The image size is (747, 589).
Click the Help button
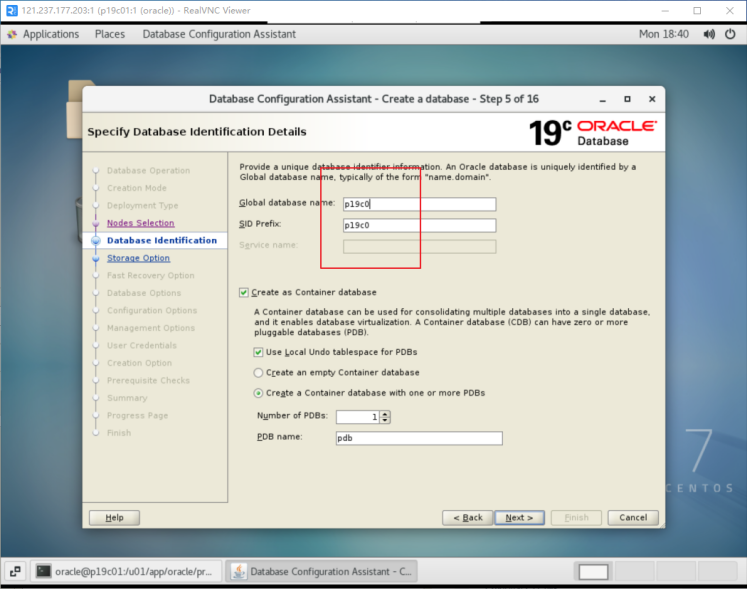pos(114,518)
